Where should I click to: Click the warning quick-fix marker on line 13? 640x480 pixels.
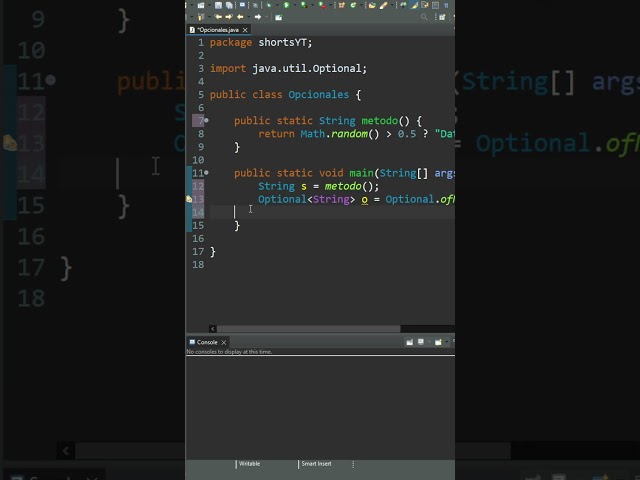[189, 199]
